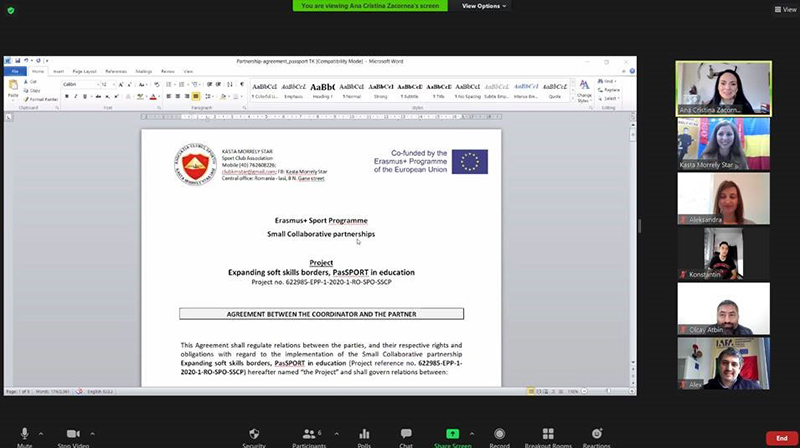
Task: Click the Replace command in Editing group
Action: (609, 90)
